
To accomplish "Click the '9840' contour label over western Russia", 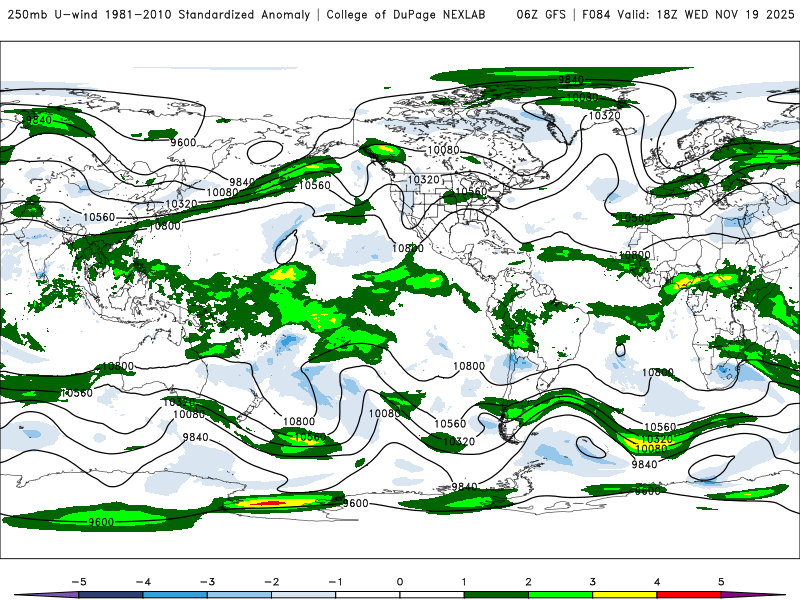I will coord(39,120).
